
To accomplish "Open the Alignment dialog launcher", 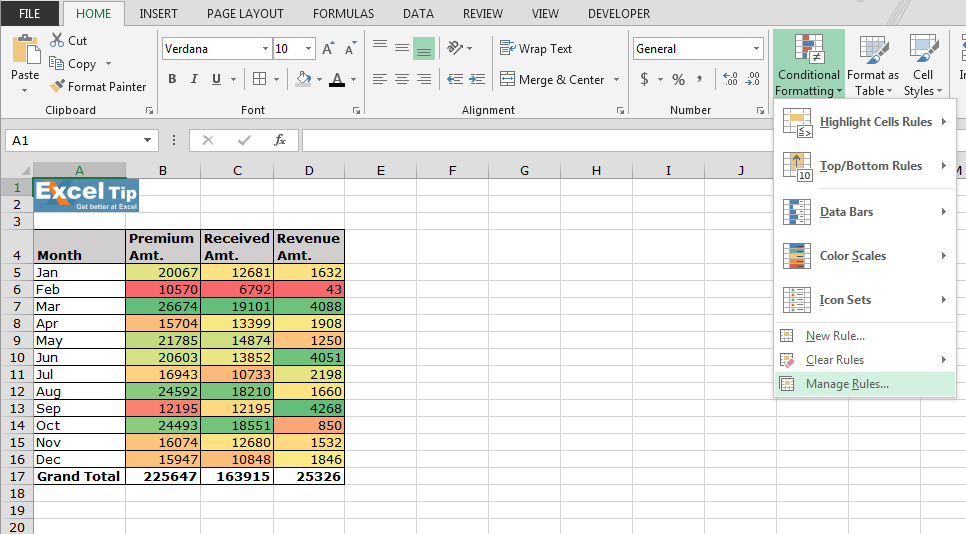I will [620, 110].
